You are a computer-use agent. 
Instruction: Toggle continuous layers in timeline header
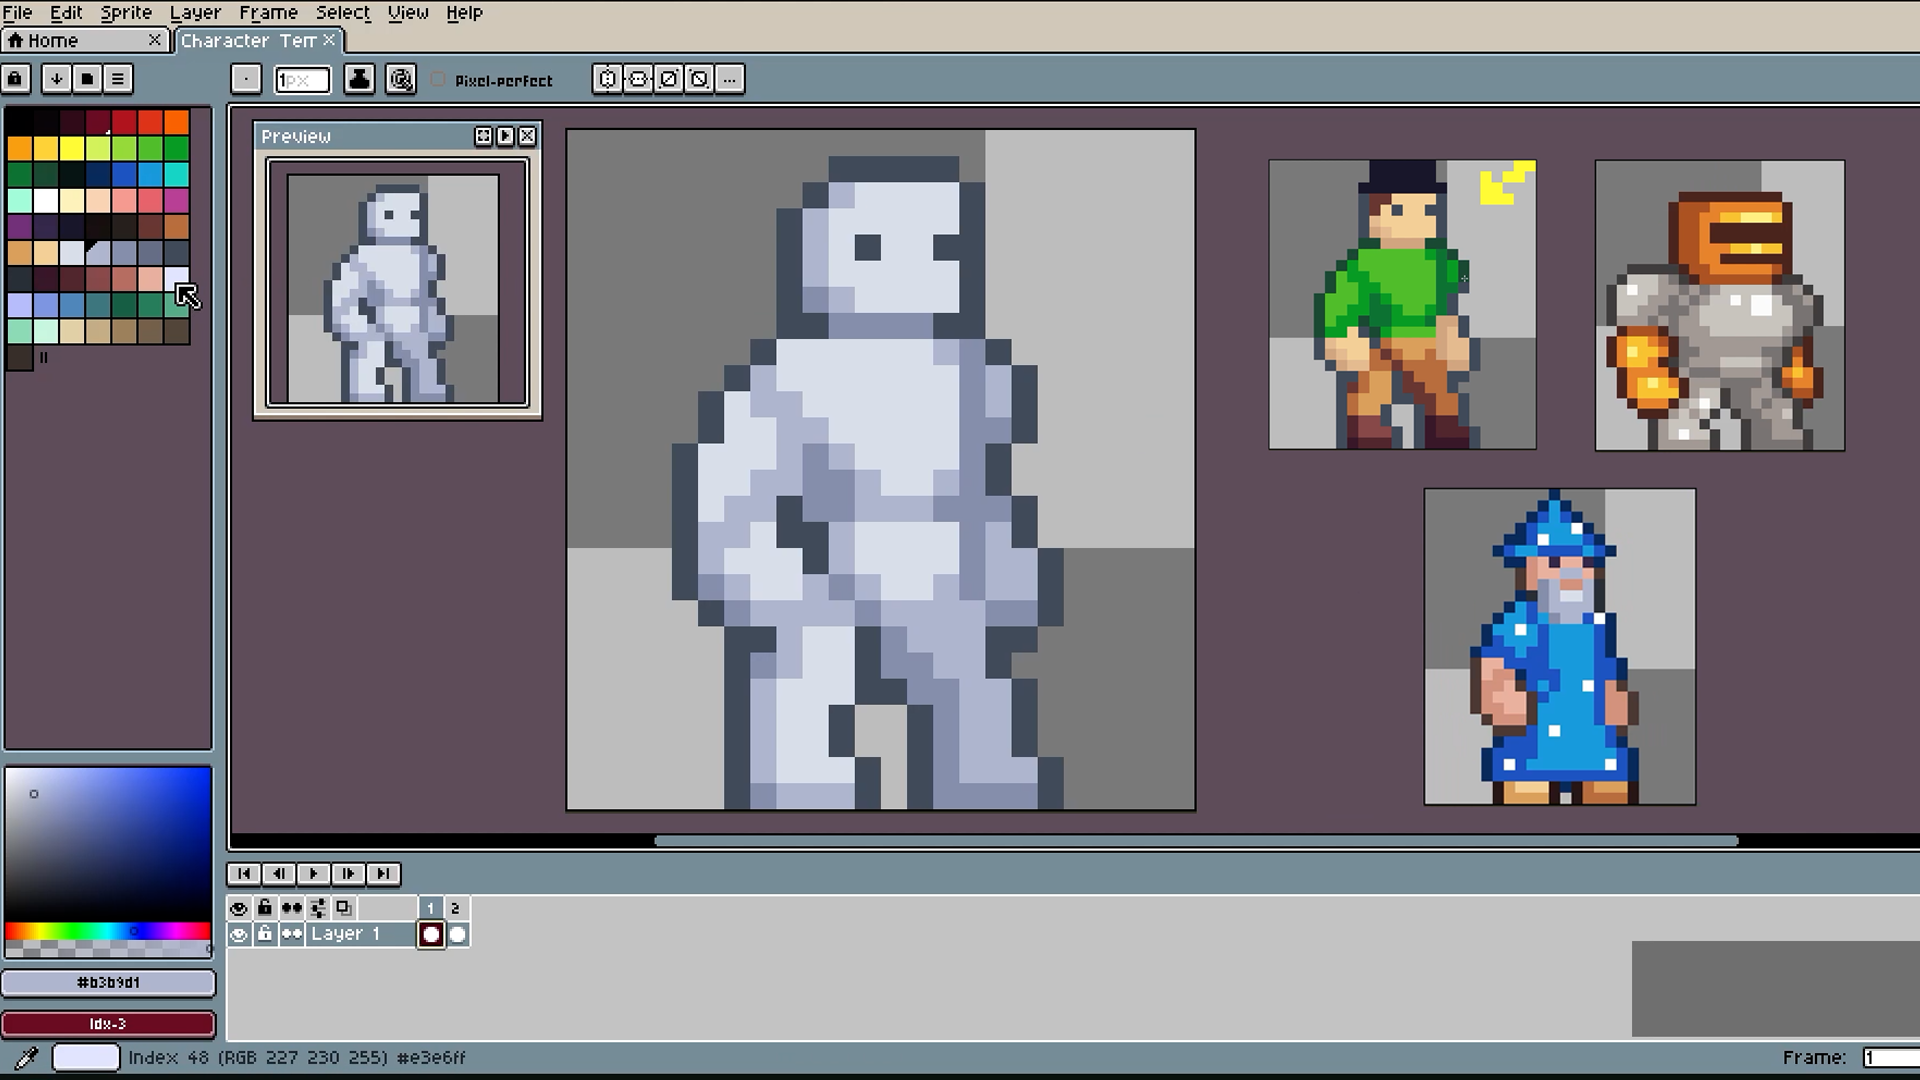coord(291,908)
